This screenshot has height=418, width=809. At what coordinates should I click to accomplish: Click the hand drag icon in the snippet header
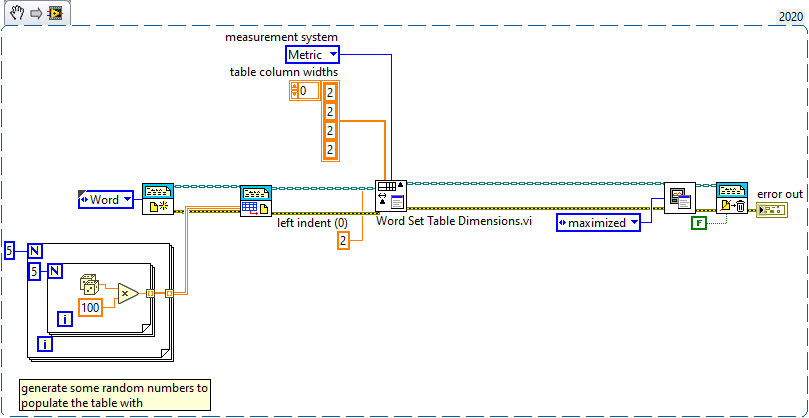(18, 11)
